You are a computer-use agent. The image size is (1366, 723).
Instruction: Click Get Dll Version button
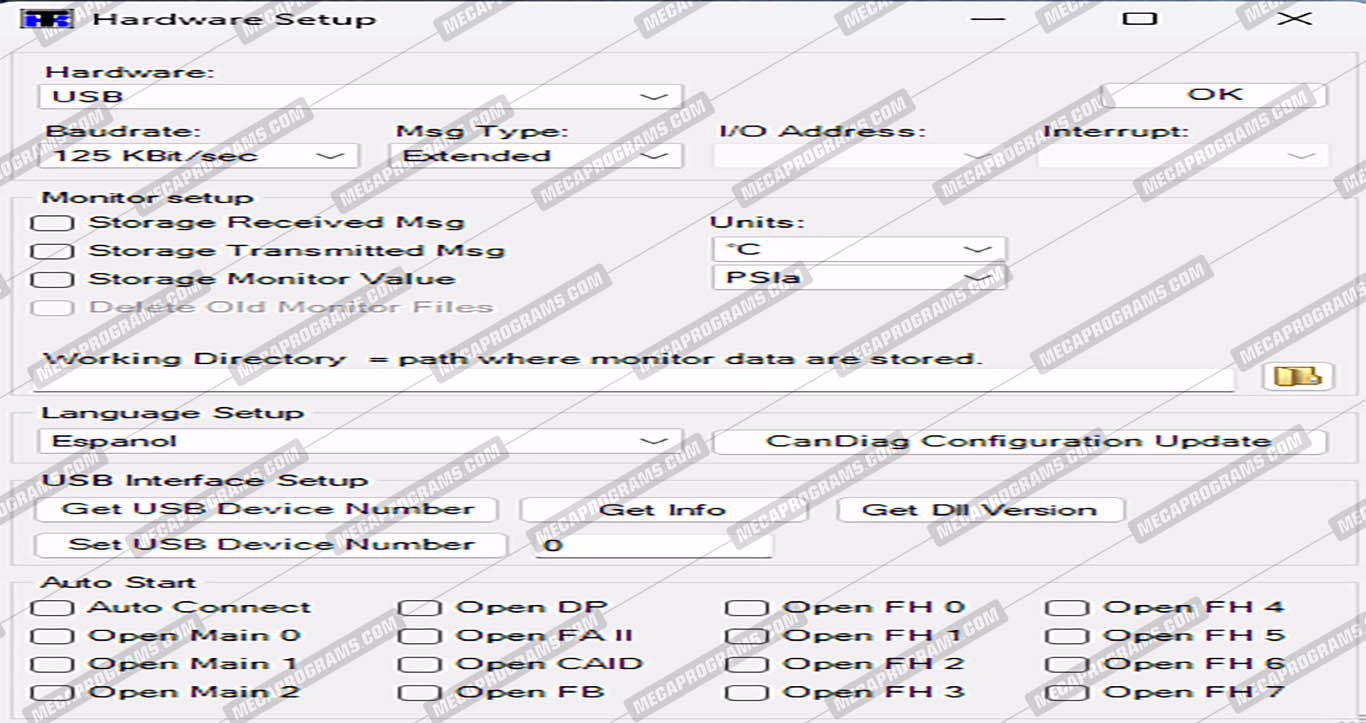[980, 510]
